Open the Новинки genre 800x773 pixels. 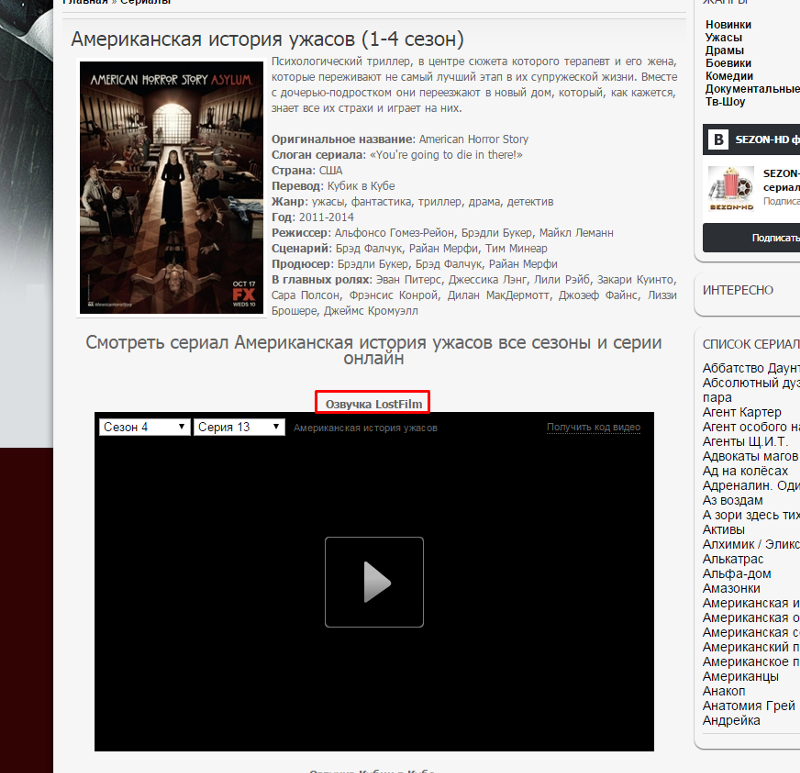coord(728,24)
